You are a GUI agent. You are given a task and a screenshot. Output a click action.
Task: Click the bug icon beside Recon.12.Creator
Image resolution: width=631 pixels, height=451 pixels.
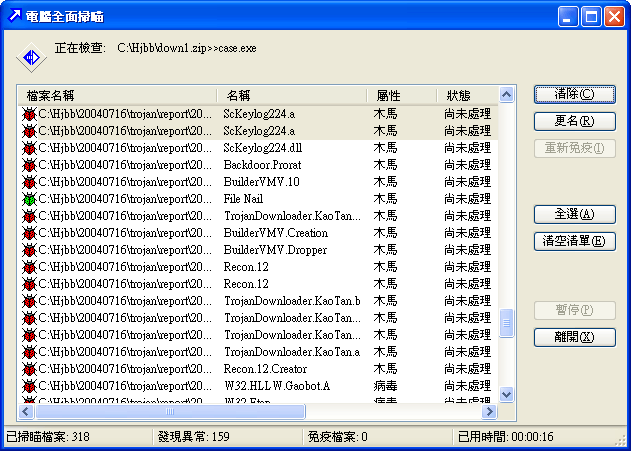[29, 369]
